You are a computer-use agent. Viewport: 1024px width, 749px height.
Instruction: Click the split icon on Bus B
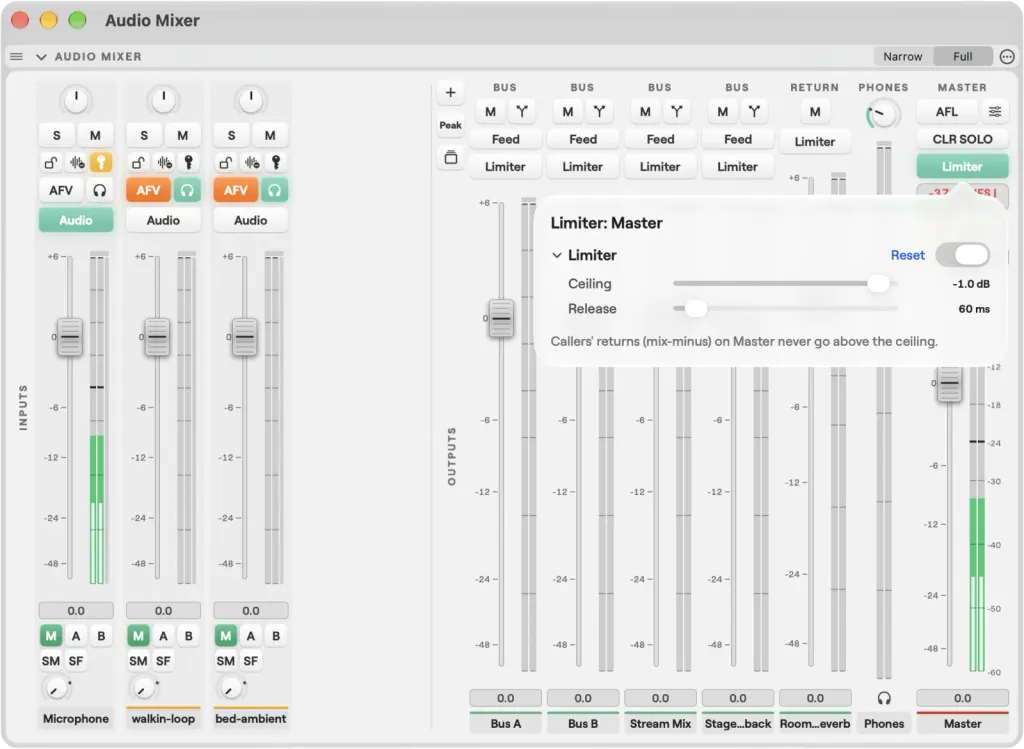(x=599, y=112)
